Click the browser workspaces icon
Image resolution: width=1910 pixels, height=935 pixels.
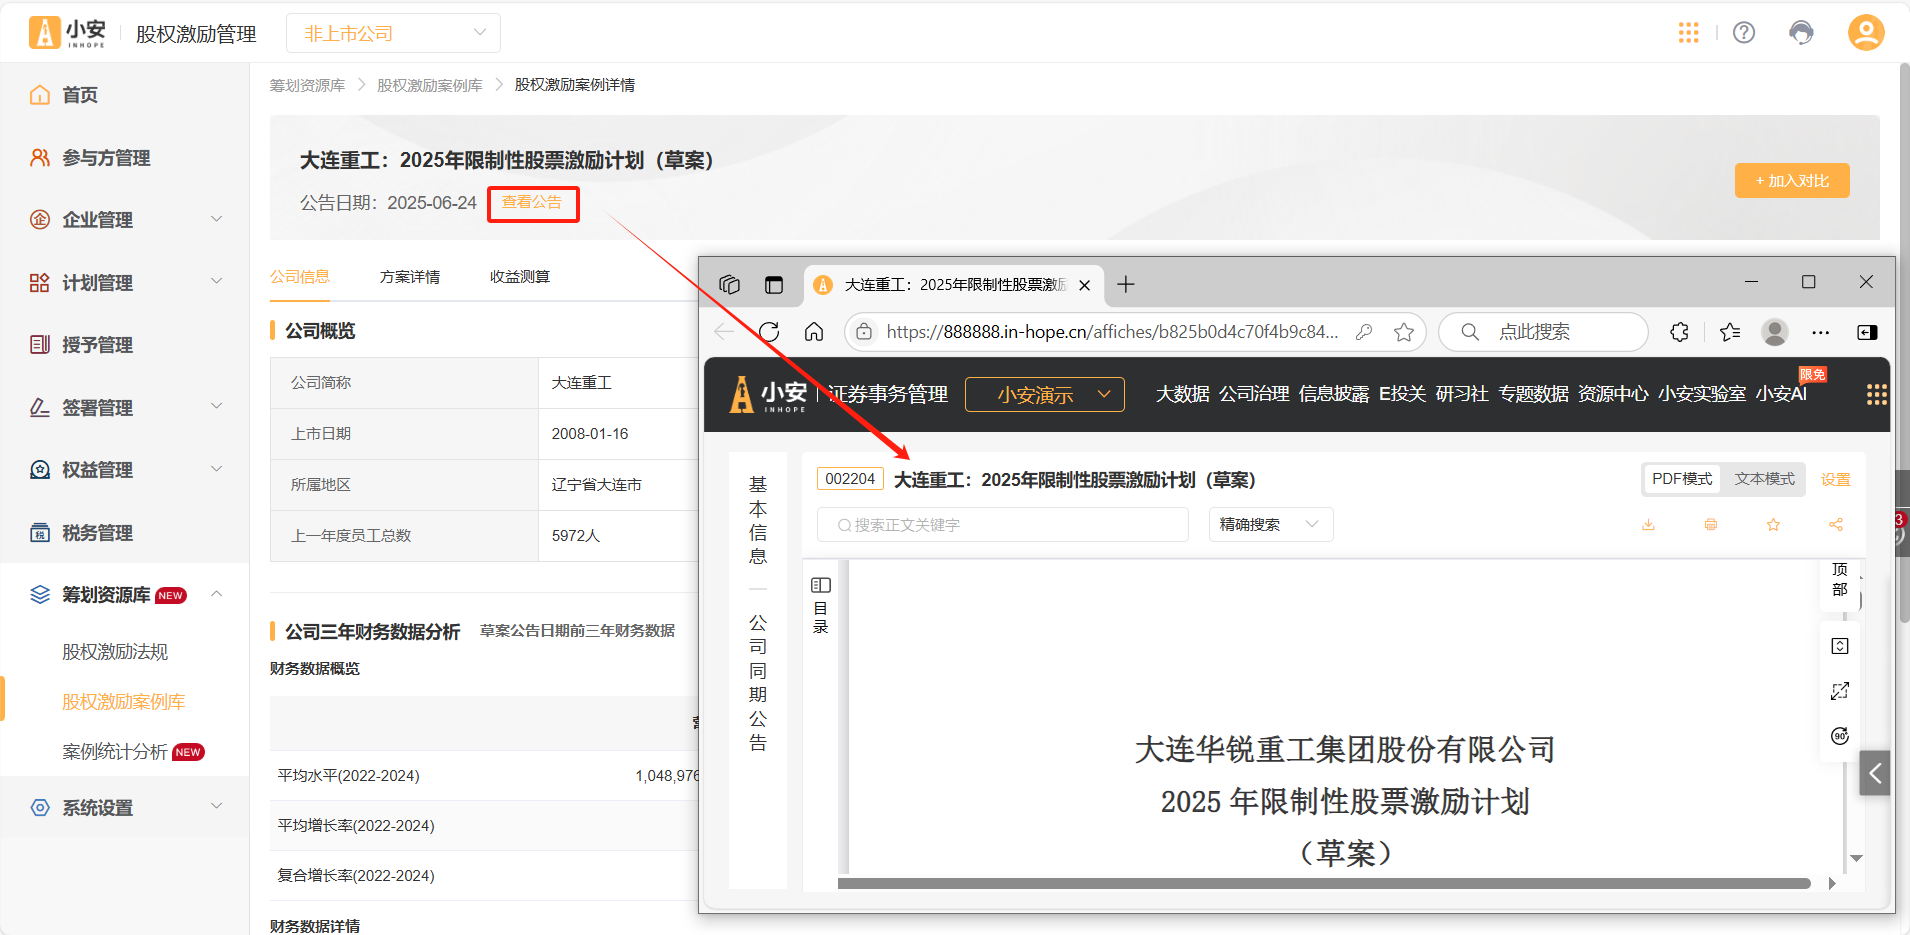730,285
